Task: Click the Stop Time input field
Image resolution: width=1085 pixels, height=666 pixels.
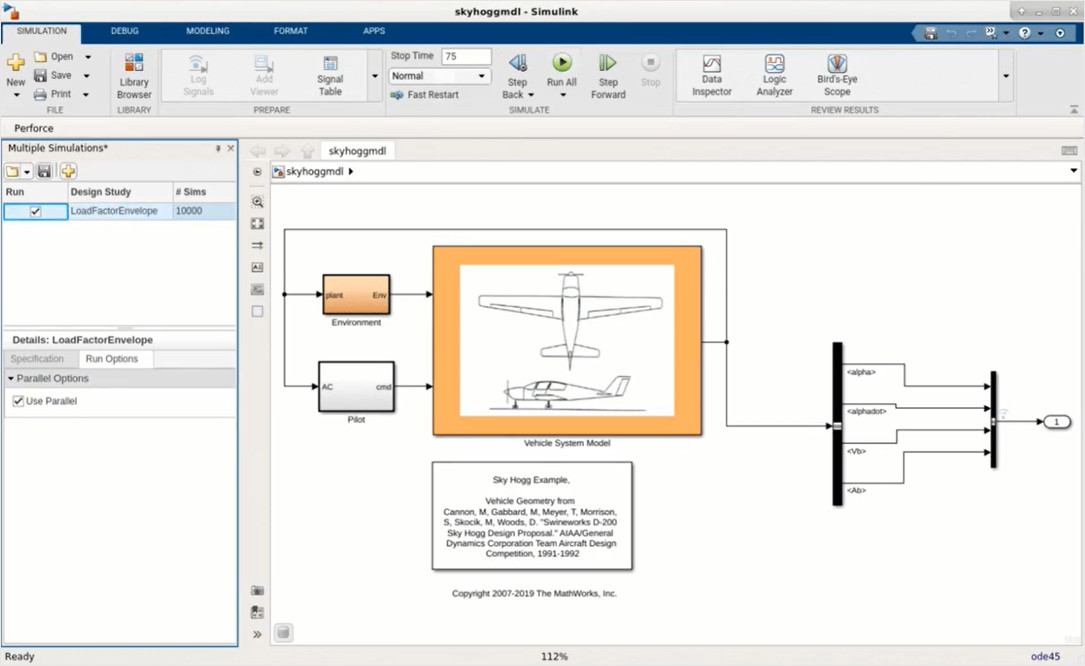Action: point(466,57)
